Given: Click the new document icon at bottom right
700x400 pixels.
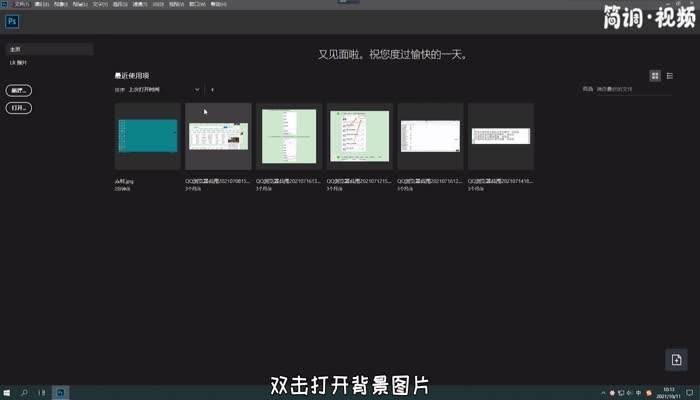Looking at the screenshot, I should tap(676, 359).
